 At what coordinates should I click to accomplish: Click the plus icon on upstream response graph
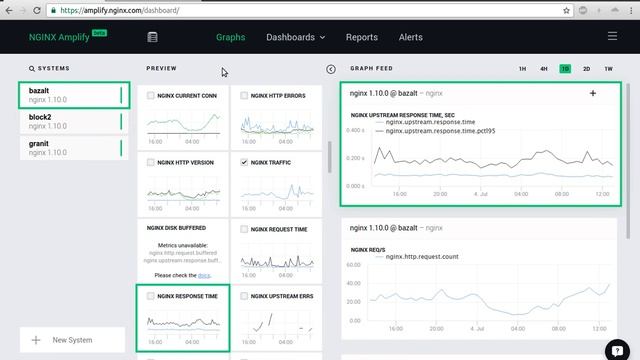[593, 93]
